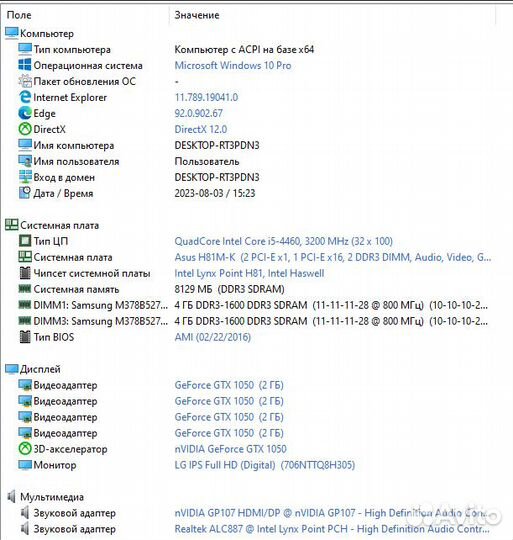Open the 11.789.19041.0 Internet Explorer version link
Viewport: 513px width, 540px height.
(x=206, y=97)
